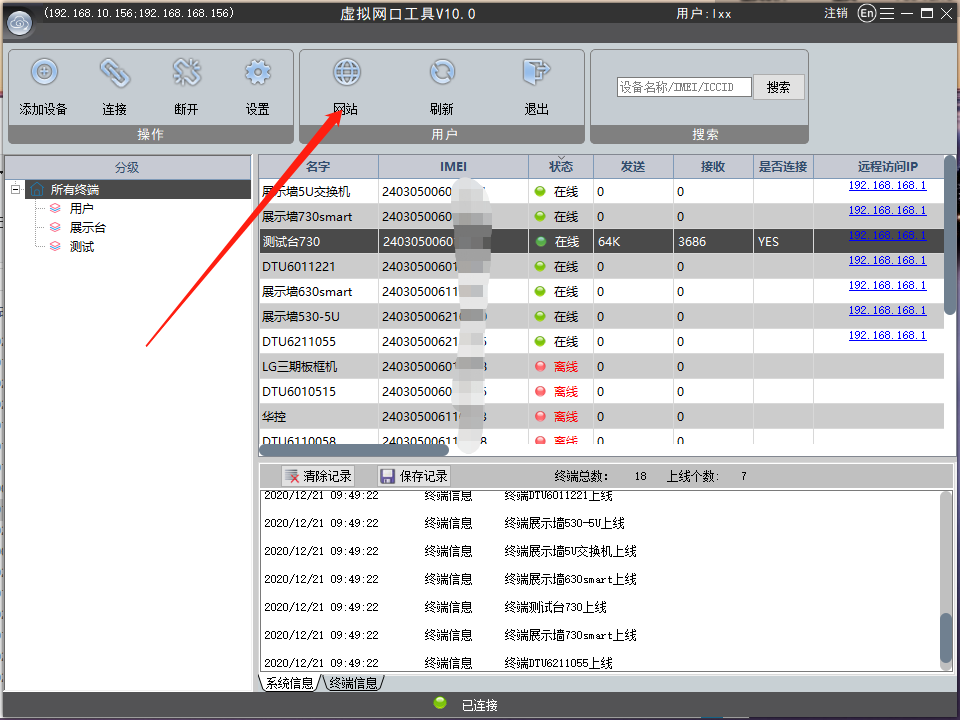The height and width of the screenshot is (720, 960).
Task: Click the 保存记录 save log button
Action: coord(414,476)
